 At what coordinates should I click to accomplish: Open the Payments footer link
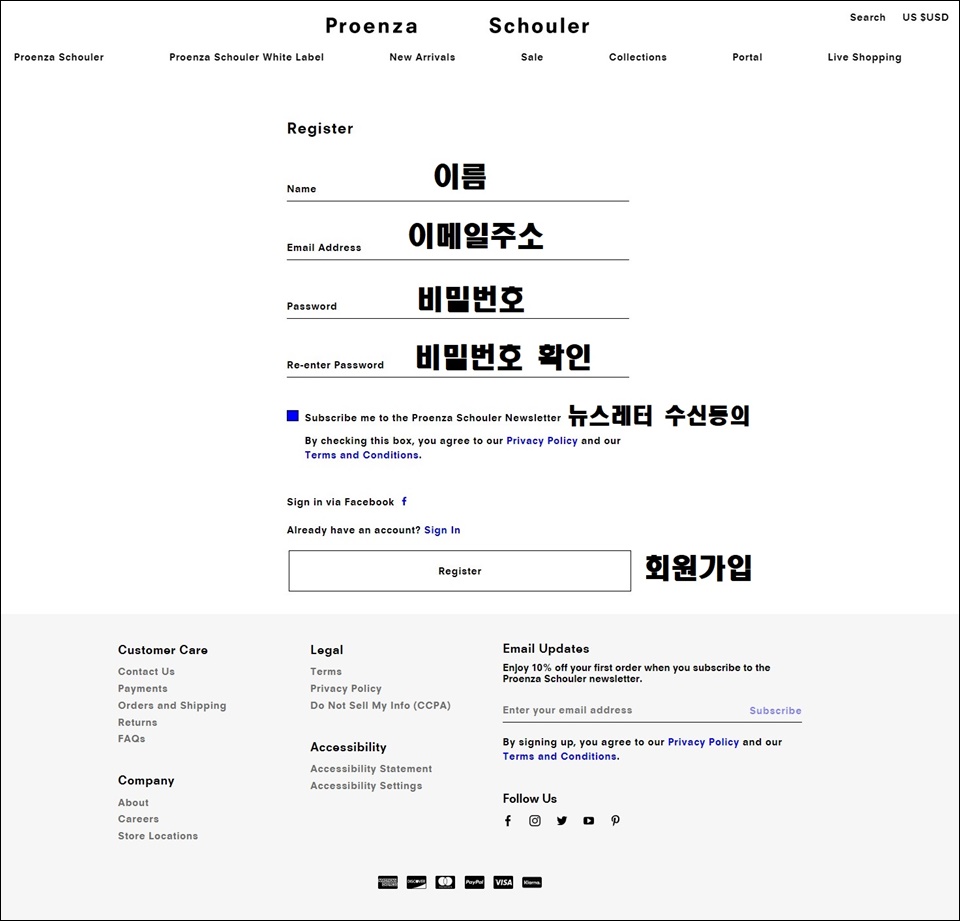click(x=143, y=689)
